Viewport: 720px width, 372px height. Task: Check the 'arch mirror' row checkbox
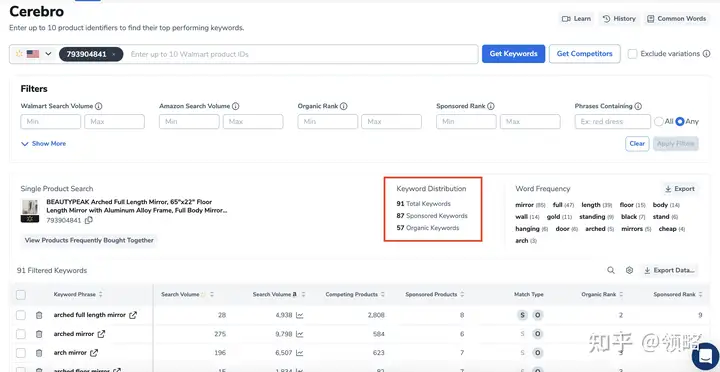pos(21,353)
